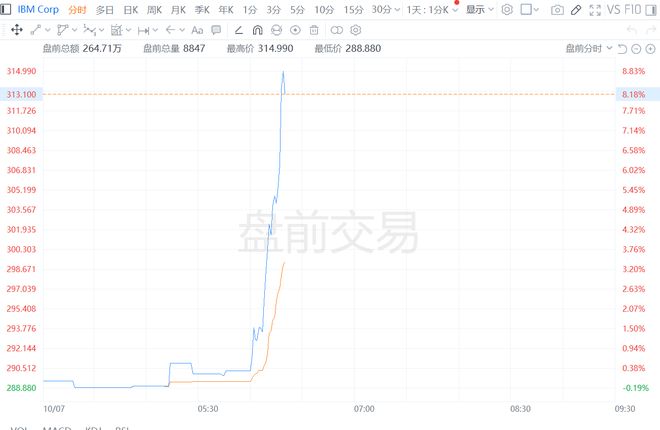Screen dimensions: 660x430
Task: Select the forecast/calculation drawing tool
Action: pyautogui.click(x=116, y=30)
